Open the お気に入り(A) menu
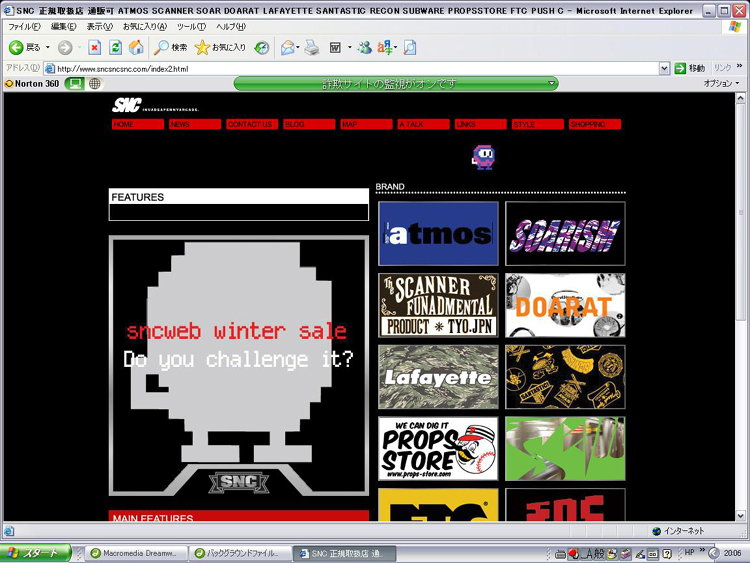This screenshot has height=563, width=750. click(145, 27)
